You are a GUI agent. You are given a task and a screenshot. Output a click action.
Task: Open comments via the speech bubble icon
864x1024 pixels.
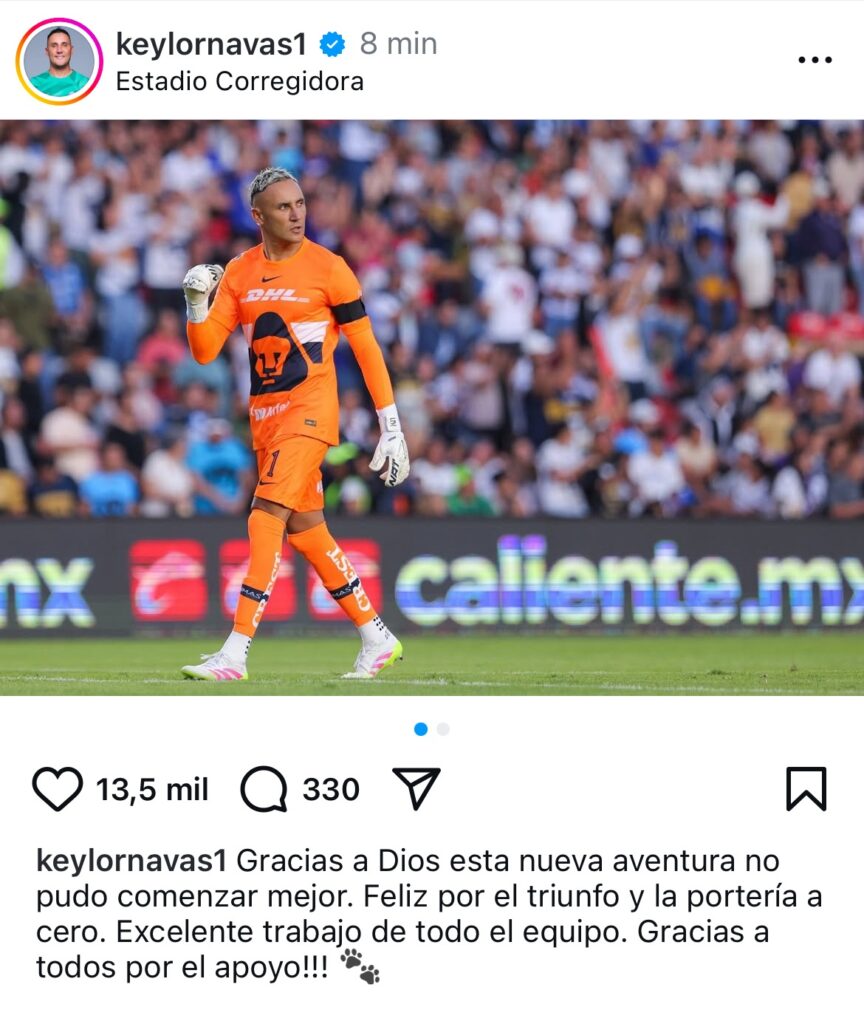[x=264, y=788]
